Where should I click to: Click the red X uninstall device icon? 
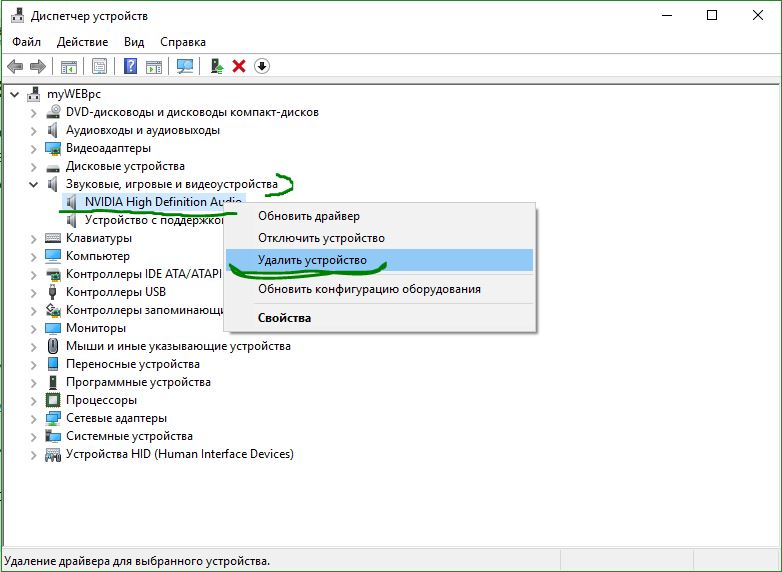click(x=239, y=66)
